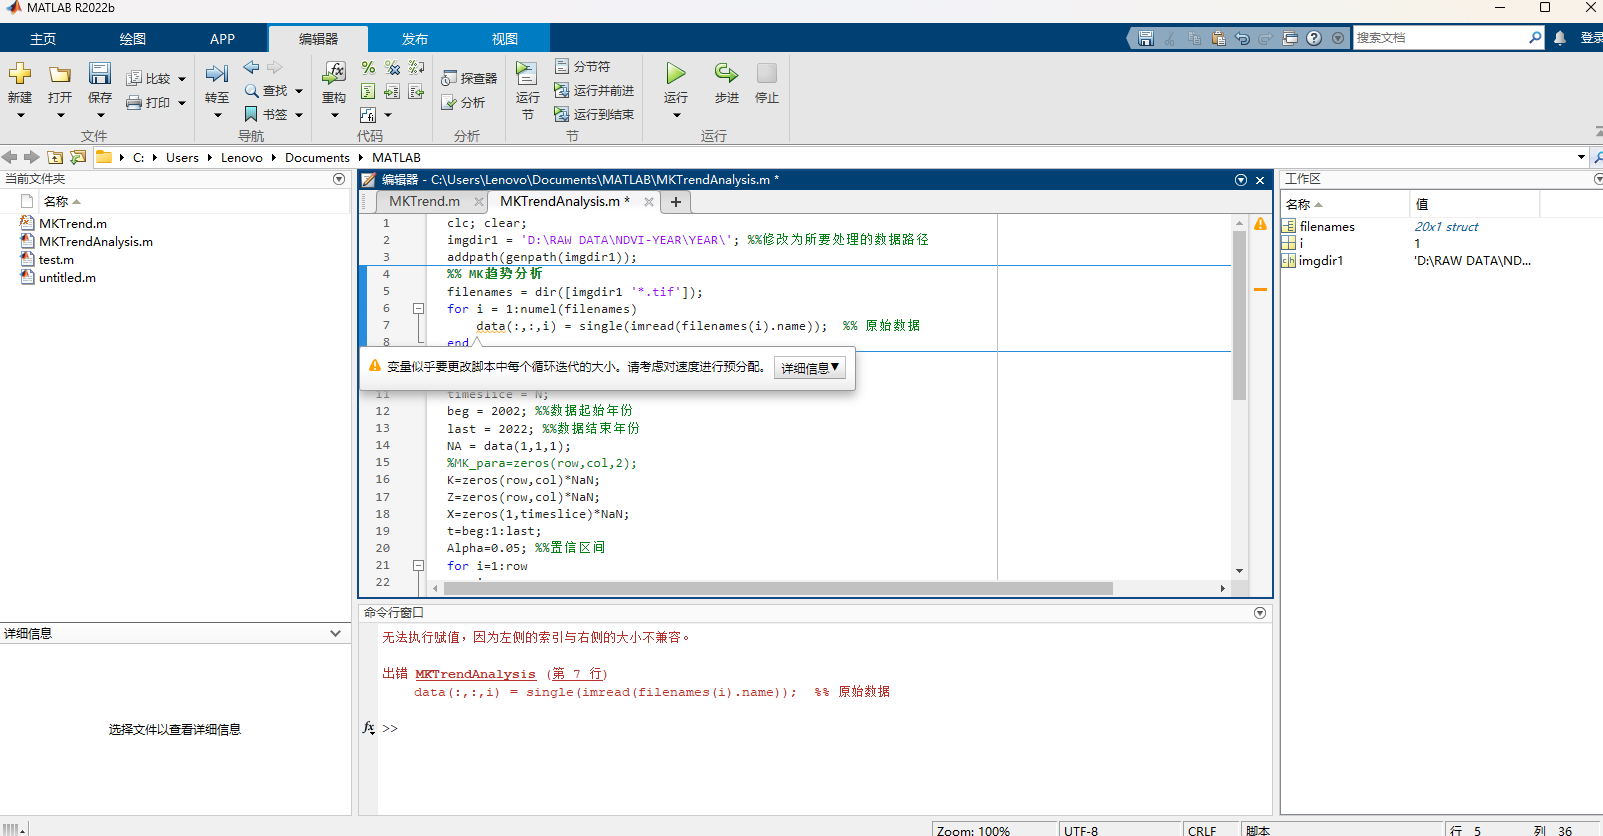Viewport: 1603px width, 836px height.
Task: Click the search documentation input field
Action: pos(1440,38)
